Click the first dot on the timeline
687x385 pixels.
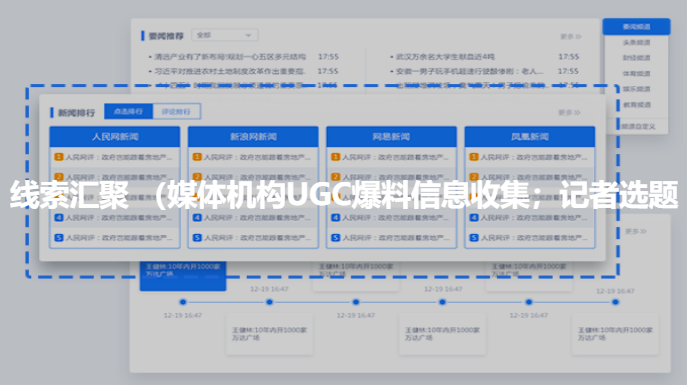coord(183,302)
